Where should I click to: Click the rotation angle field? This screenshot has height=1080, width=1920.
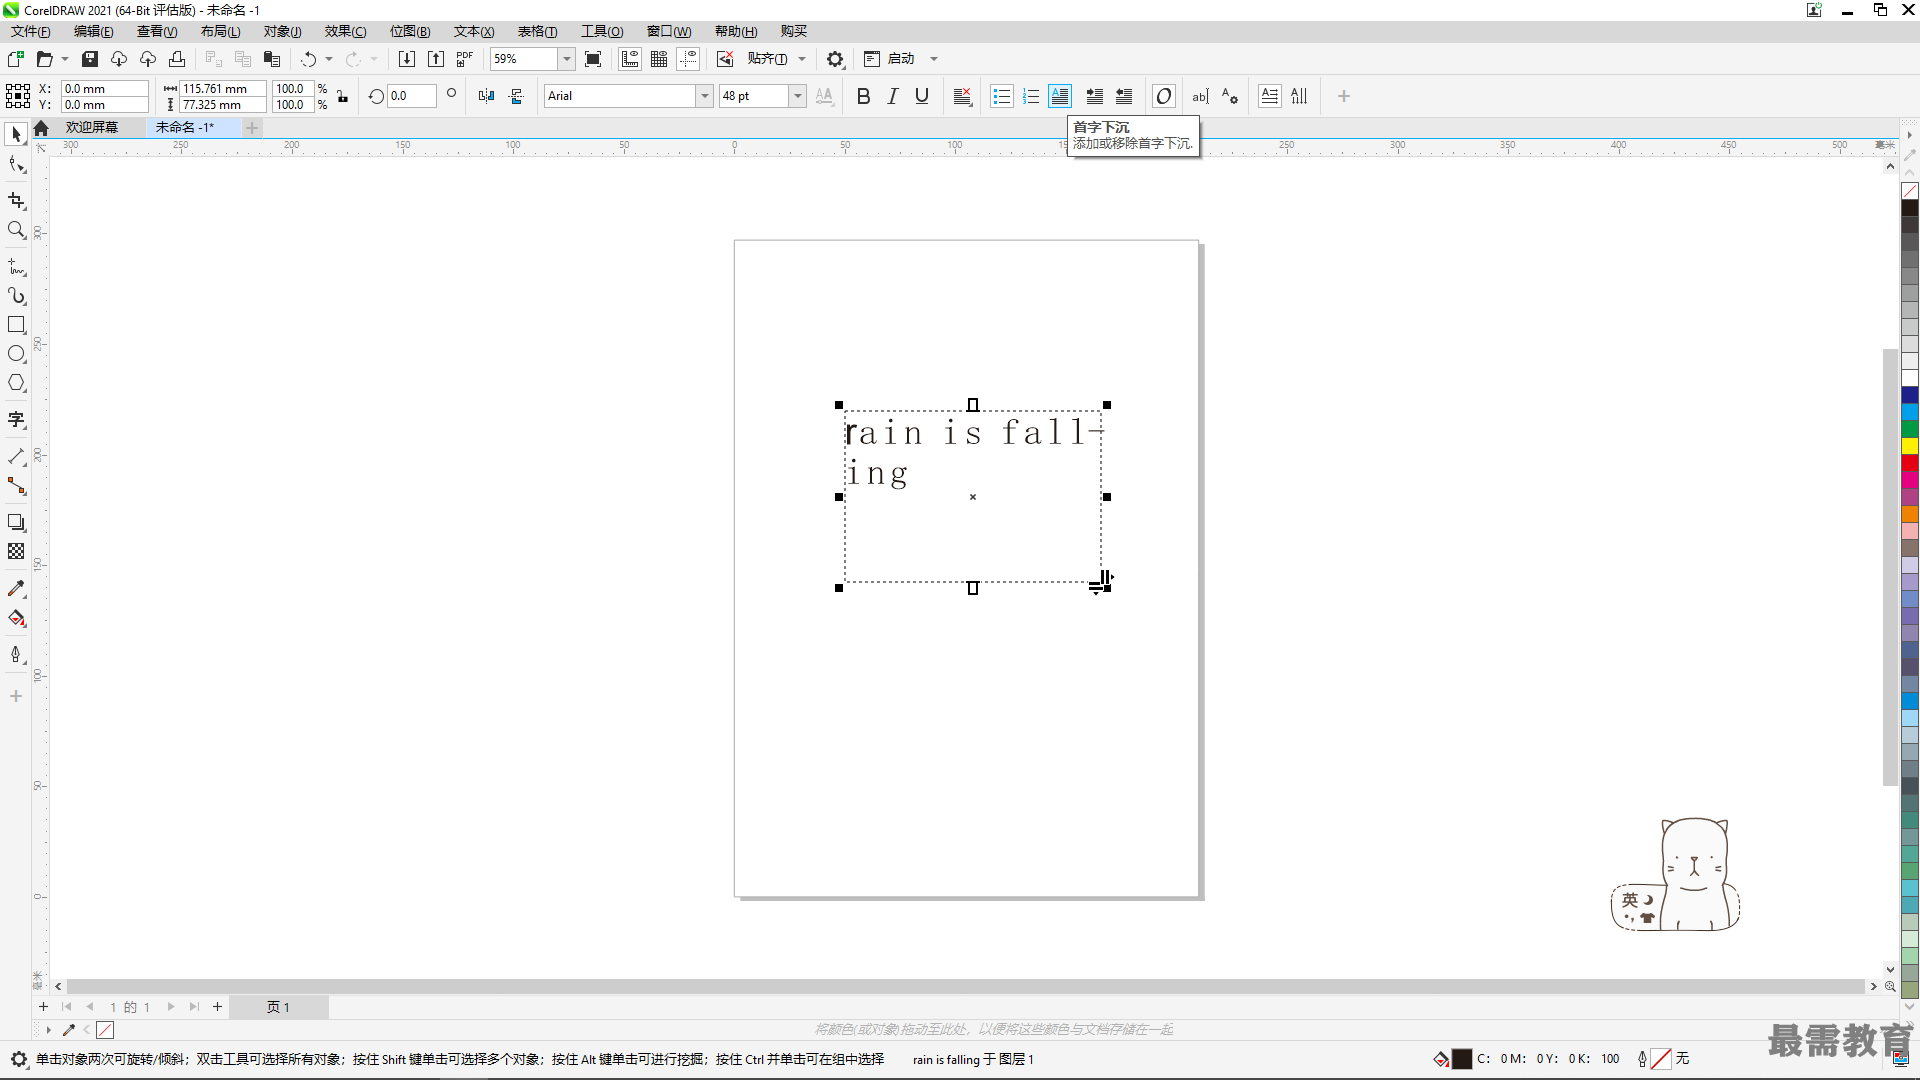(412, 96)
